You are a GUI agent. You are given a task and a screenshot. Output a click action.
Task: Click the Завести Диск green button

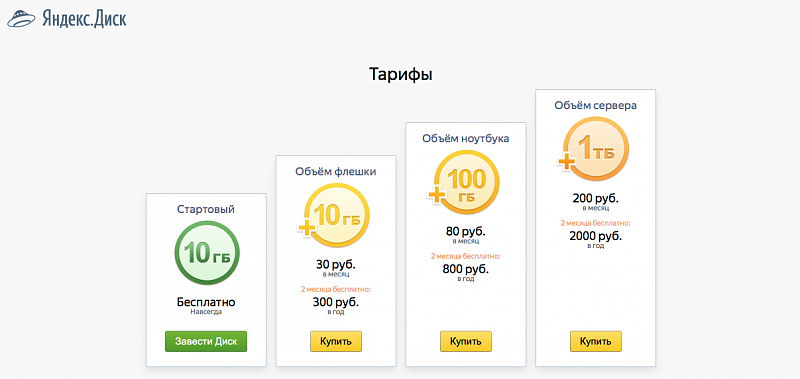(206, 341)
